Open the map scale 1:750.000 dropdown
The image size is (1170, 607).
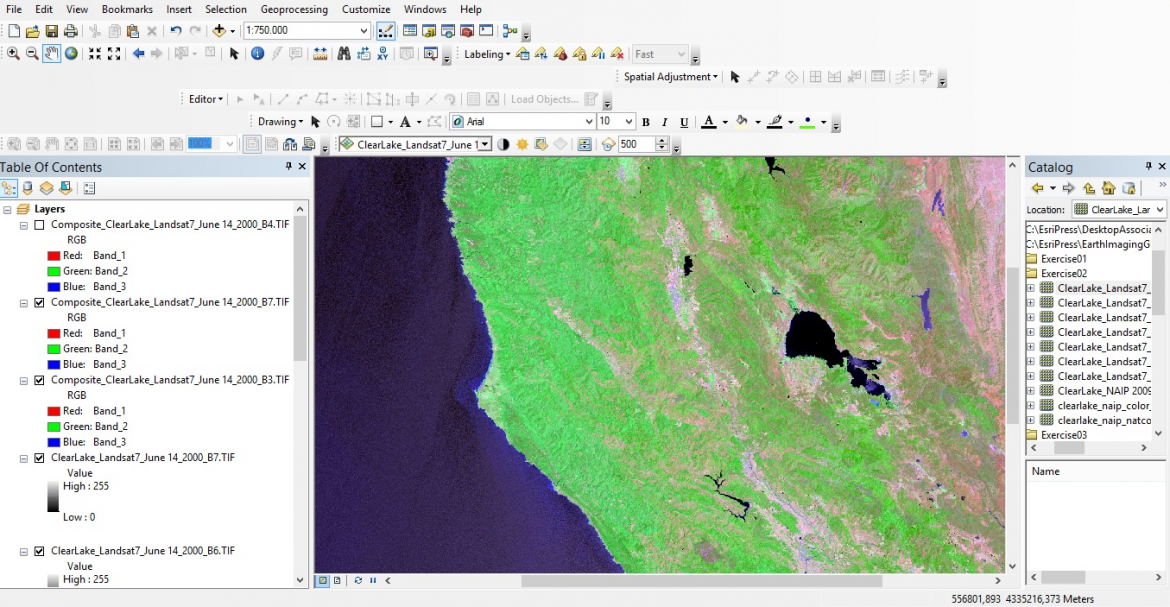[x=363, y=31]
